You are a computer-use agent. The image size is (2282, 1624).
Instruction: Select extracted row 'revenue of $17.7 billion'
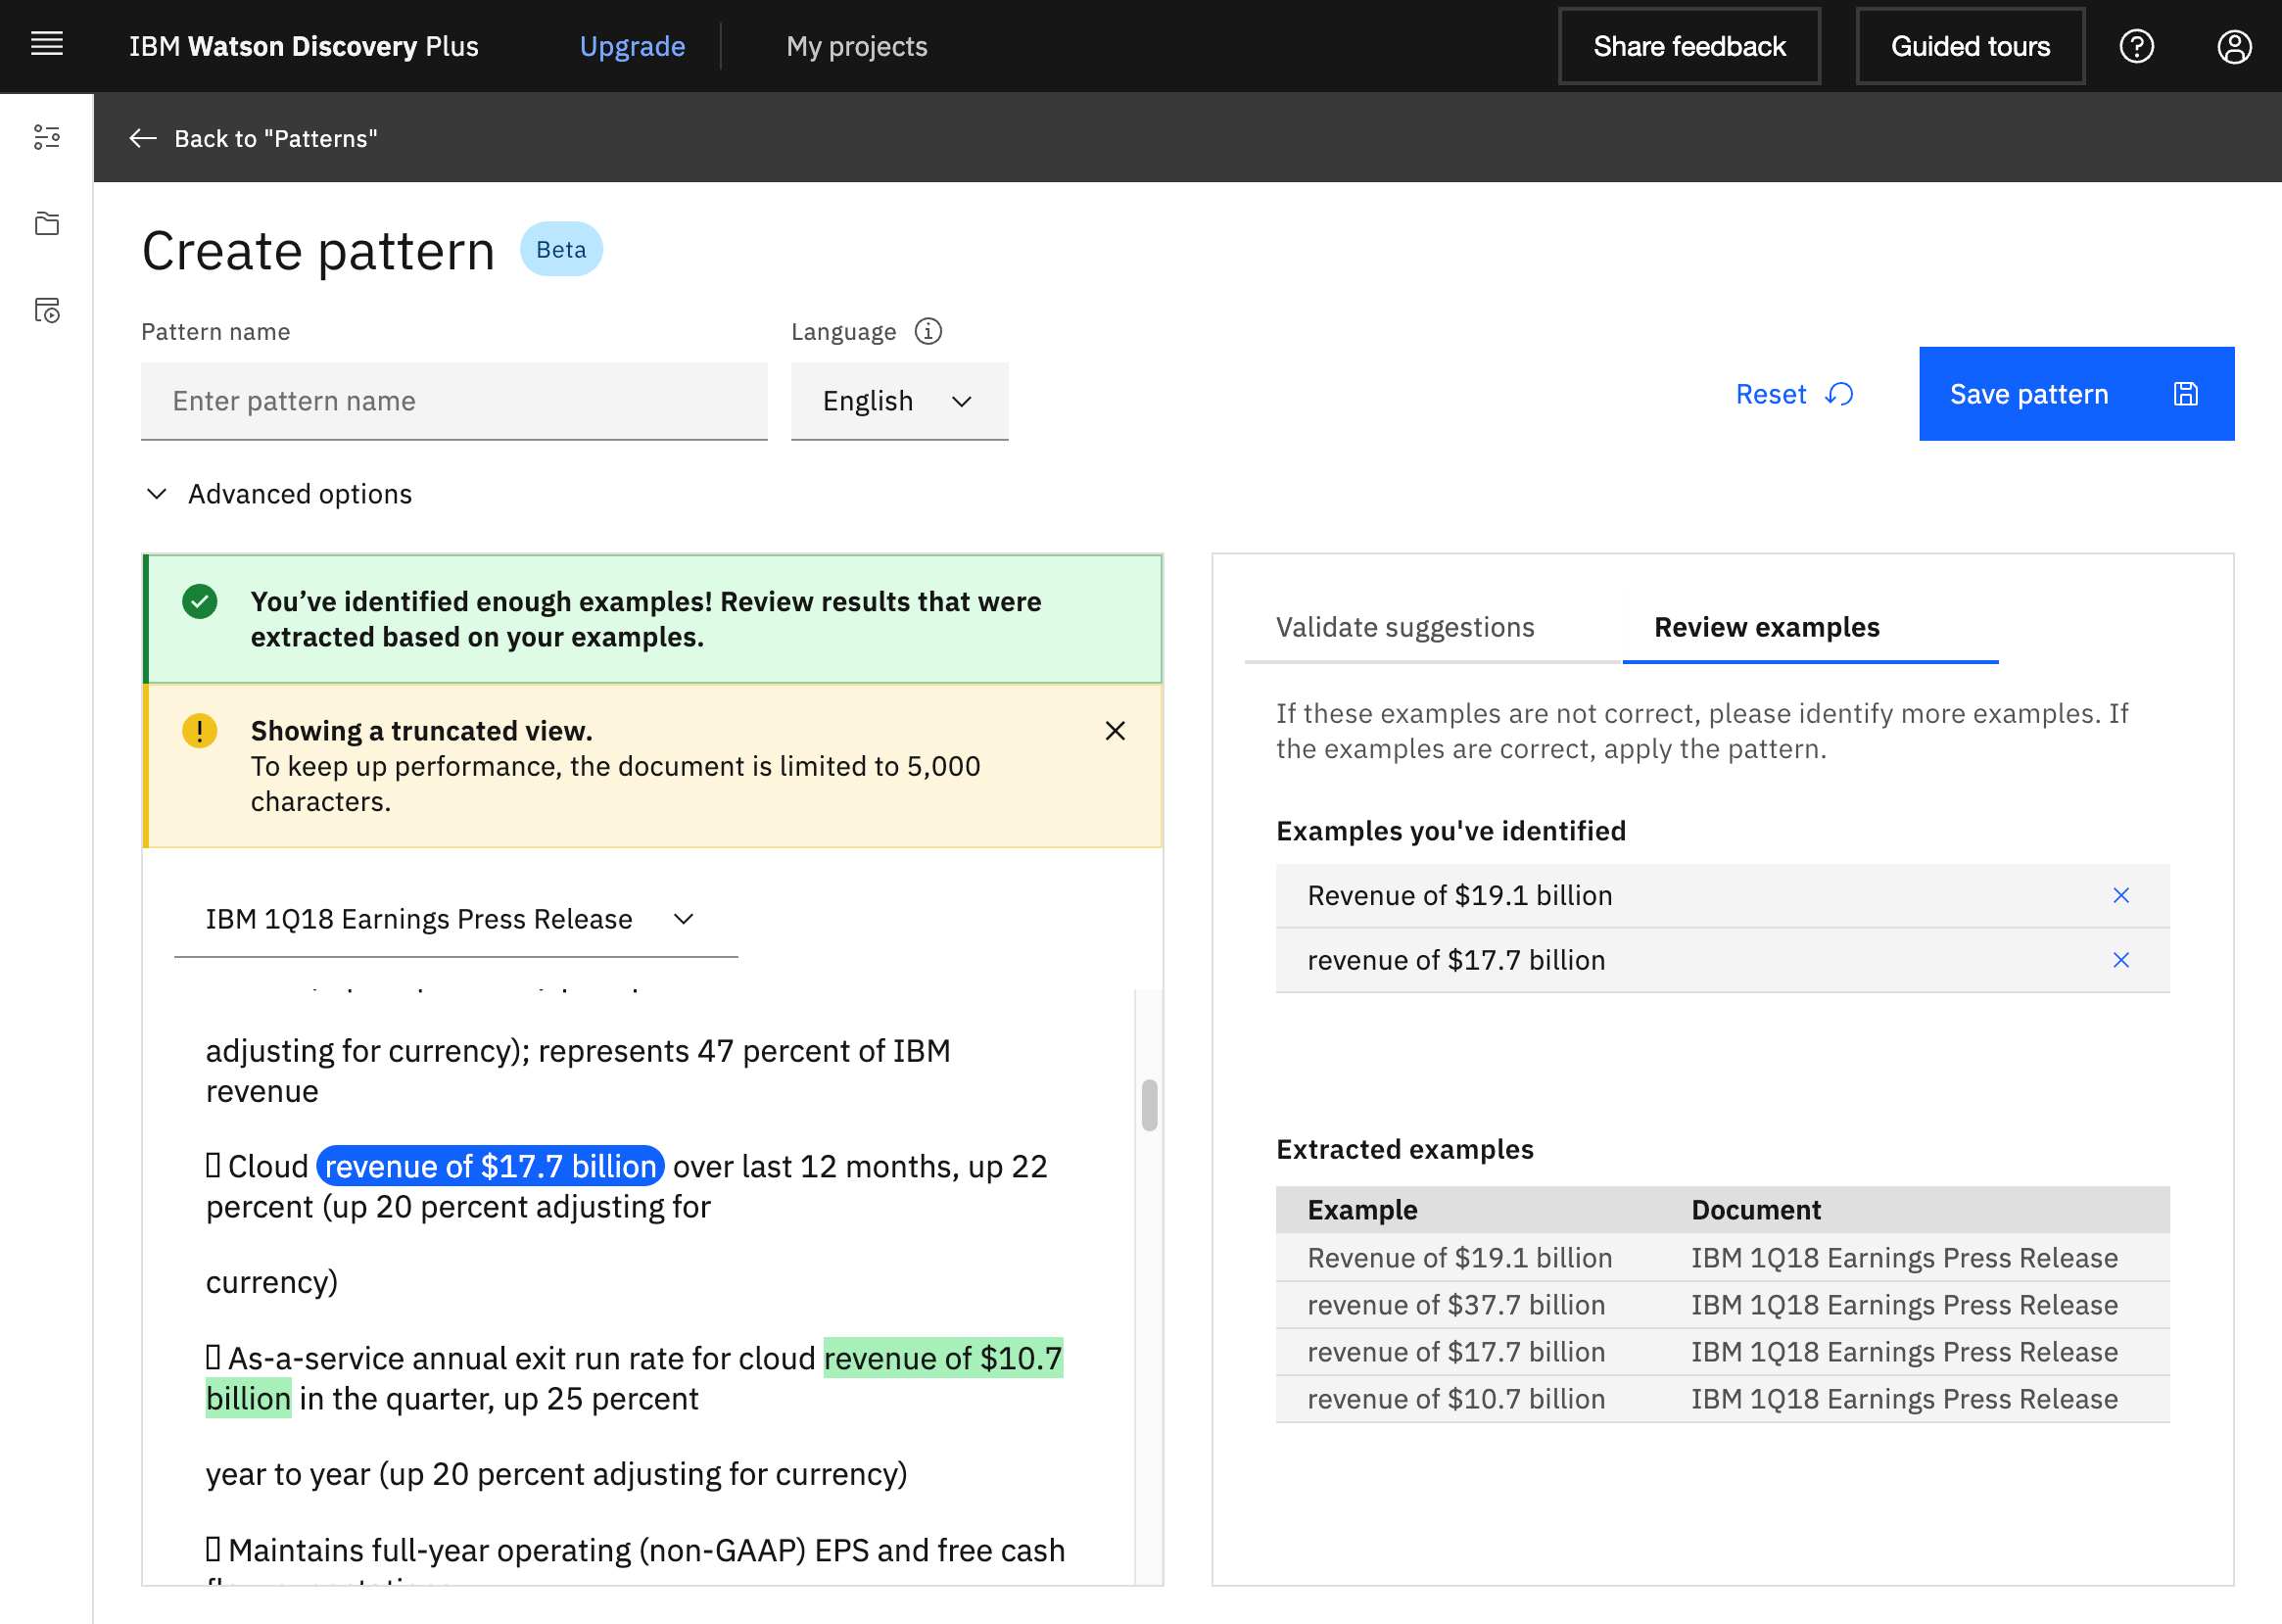1722,1352
